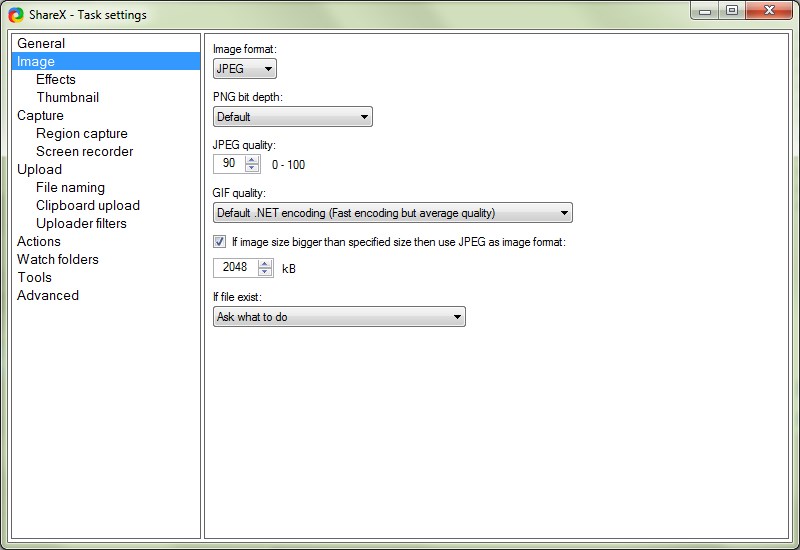
Task: Open the Image format dropdown showing JPEG
Action: pyautogui.click(x=245, y=69)
